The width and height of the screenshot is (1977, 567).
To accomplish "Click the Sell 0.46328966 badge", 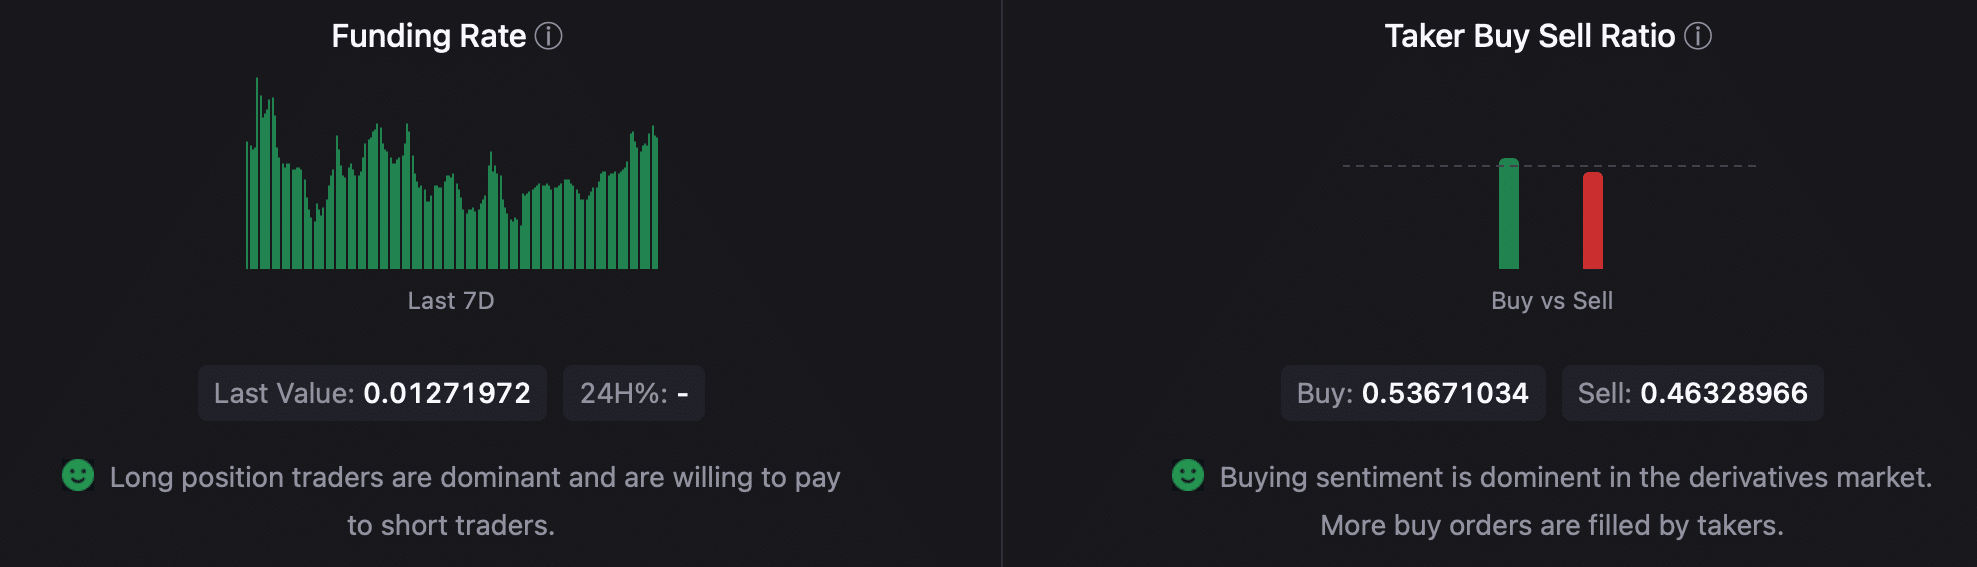I will click(1693, 393).
